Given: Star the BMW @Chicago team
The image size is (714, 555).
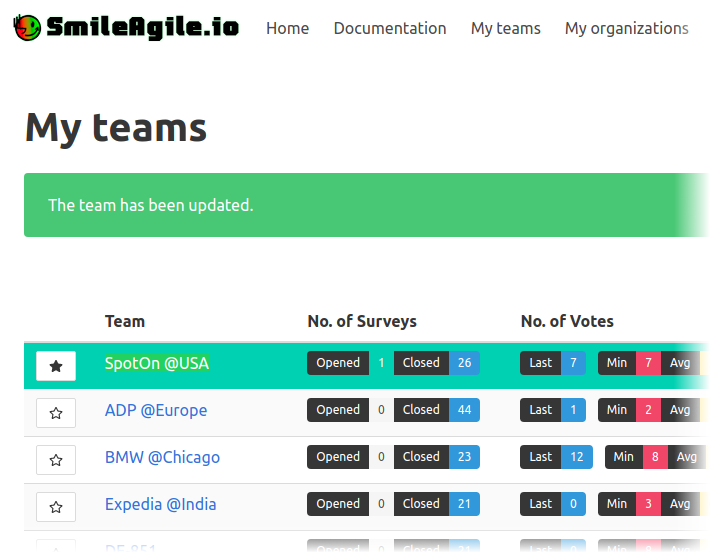Looking at the screenshot, I should pyautogui.click(x=56, y=460).
